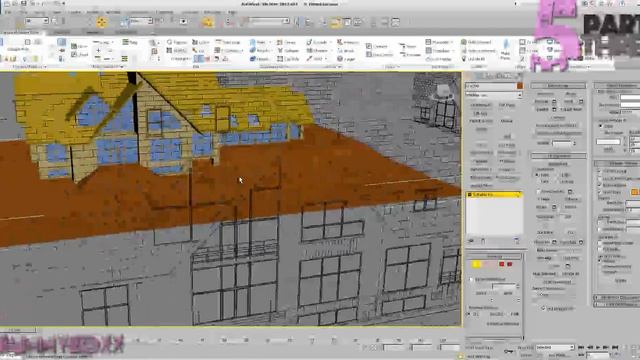Select the red Element sub-object level icon
The height and width of the screenshot is (360, 640).
pyautogui.click(x=510, y=264)
